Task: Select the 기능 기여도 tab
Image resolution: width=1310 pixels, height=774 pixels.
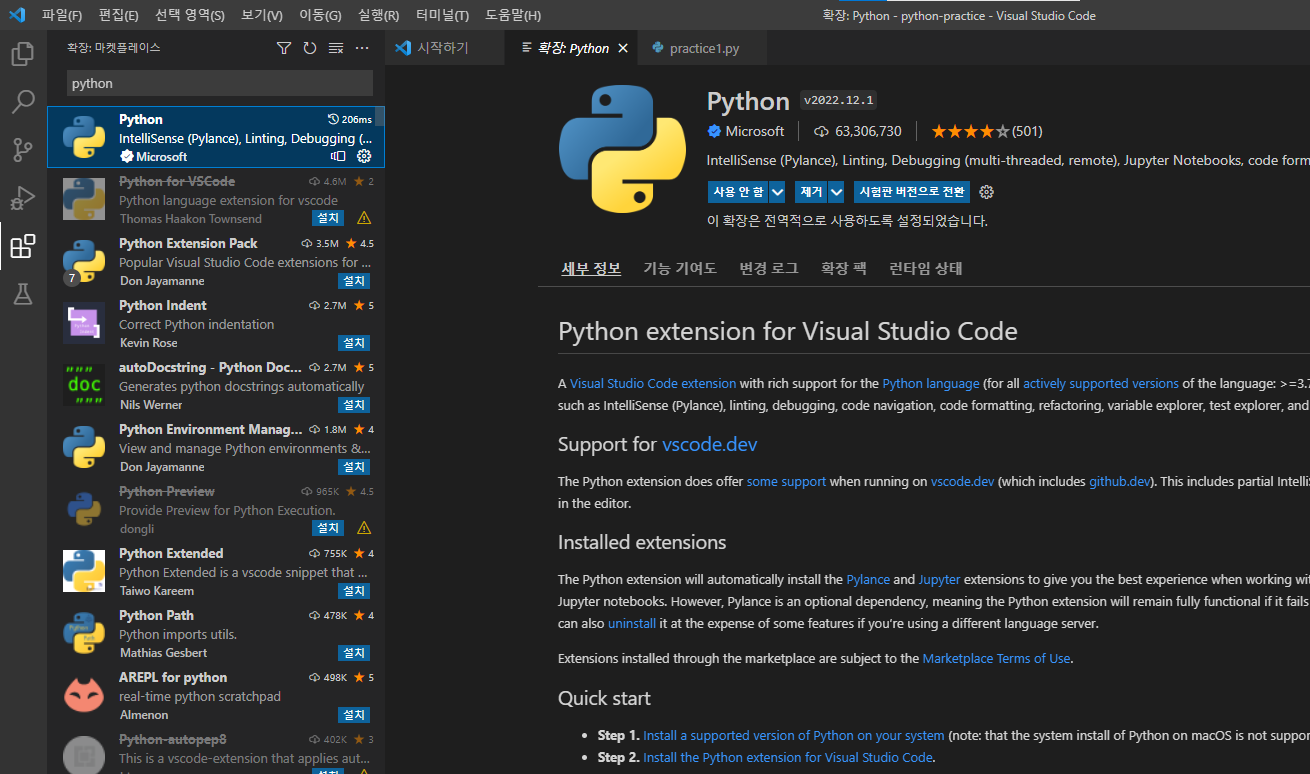Action: pos(680,268)
